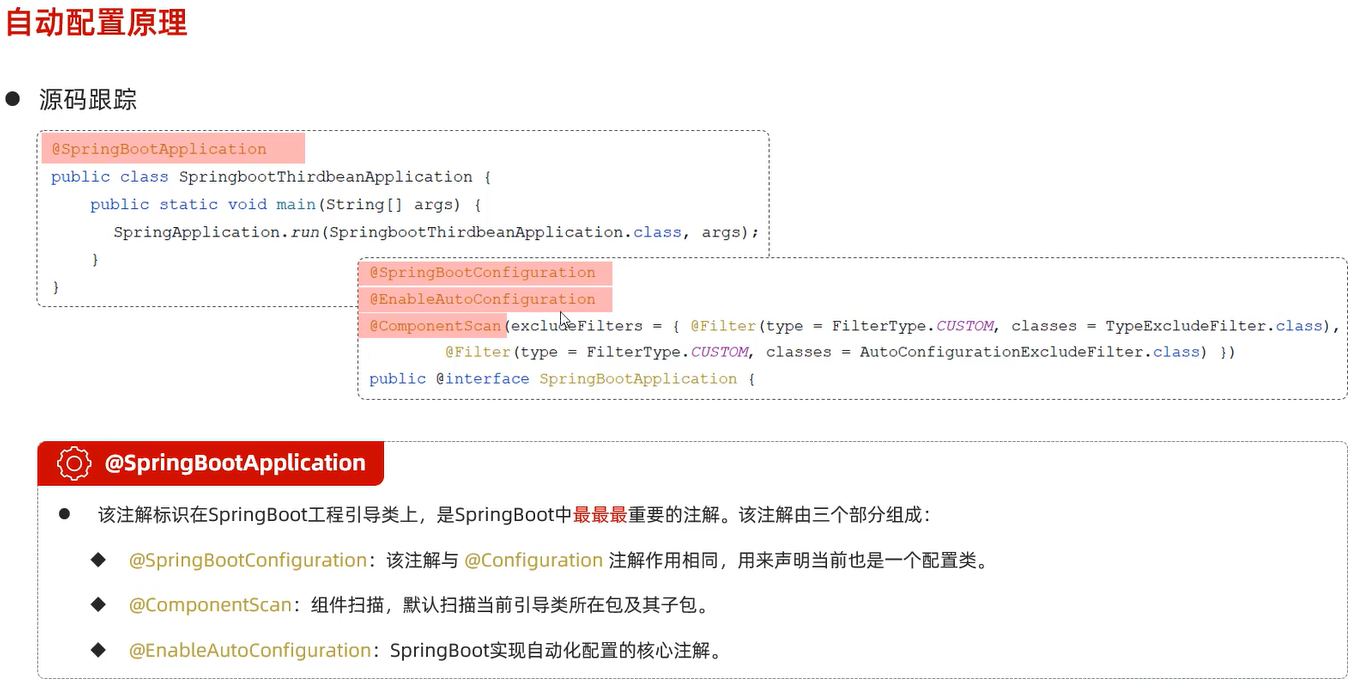Click the 'public static void main' code line

tap(286, 204)
